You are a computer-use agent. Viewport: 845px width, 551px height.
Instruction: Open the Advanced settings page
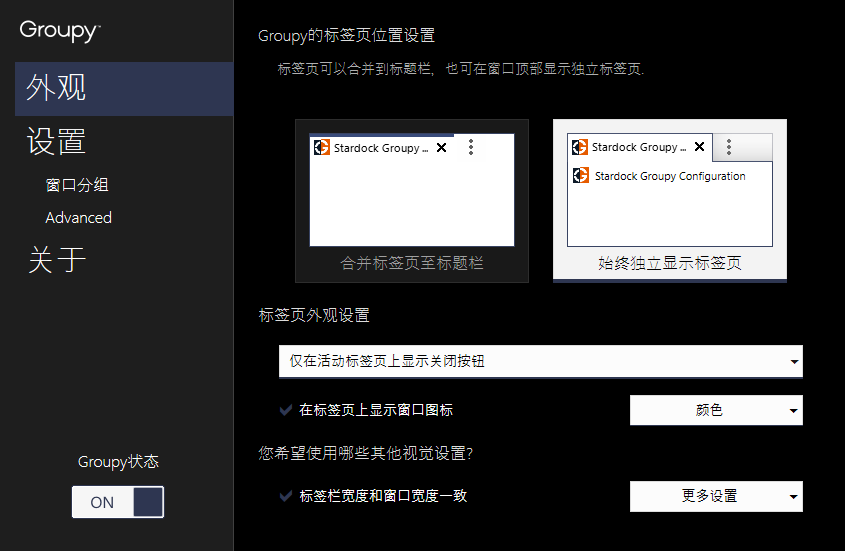[78, 218]
